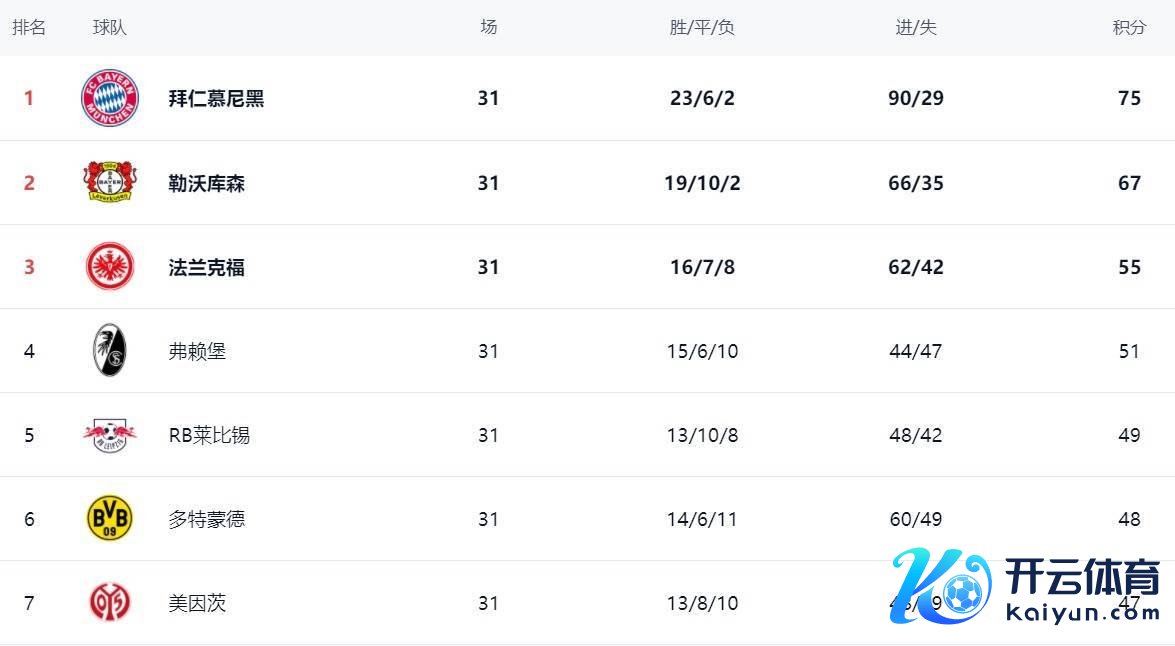Select the RB莱比锡 team link
The width and height of the screenshot is (1175, 646).
click(x=209, y=435)
